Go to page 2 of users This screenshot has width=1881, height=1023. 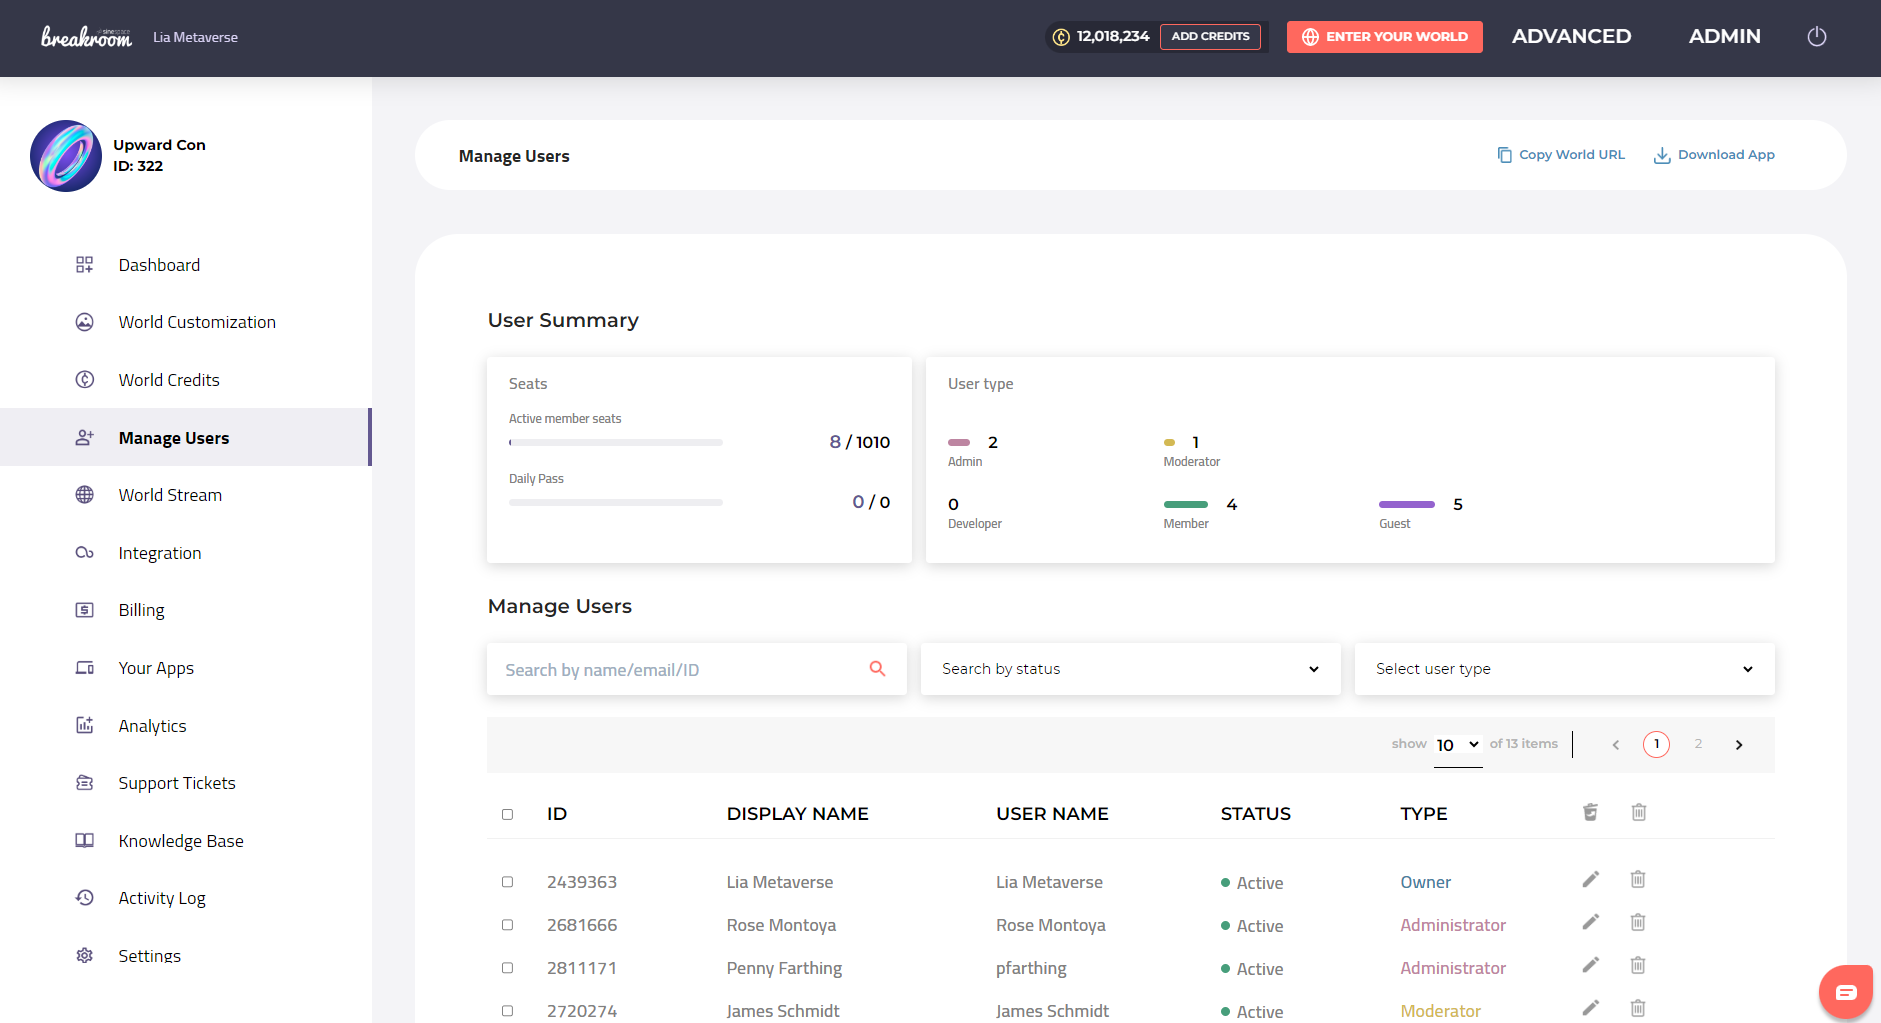pyautogui.click(x=1698, y=744)
